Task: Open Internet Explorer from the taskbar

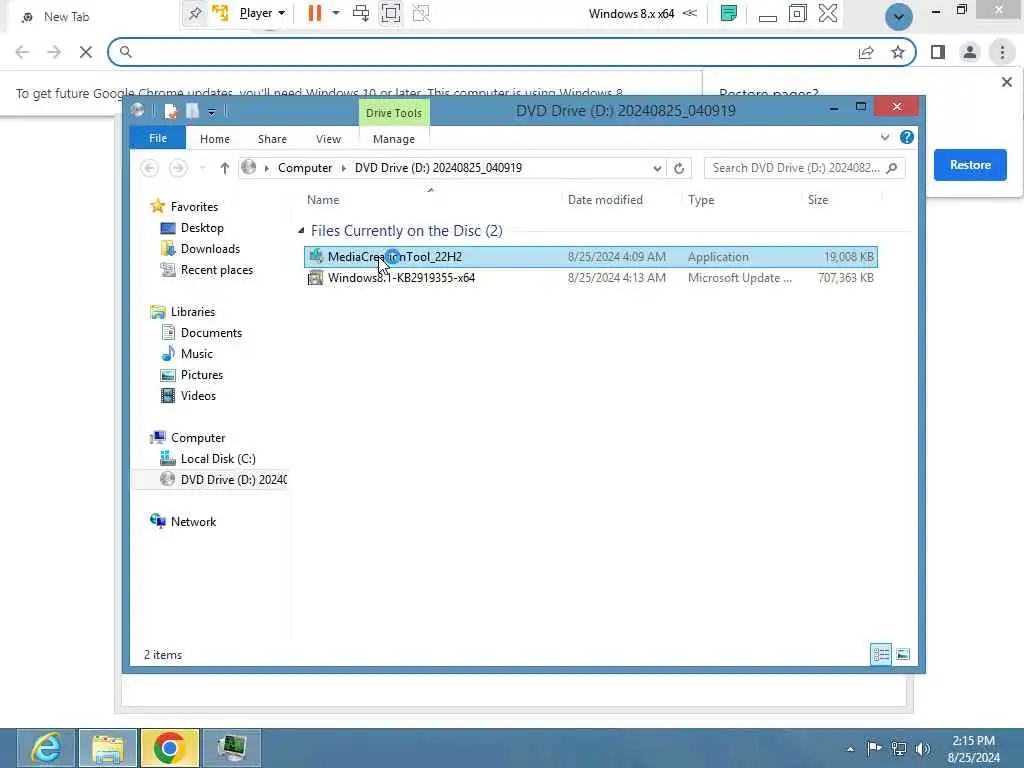Action: [x=46, y=748]
